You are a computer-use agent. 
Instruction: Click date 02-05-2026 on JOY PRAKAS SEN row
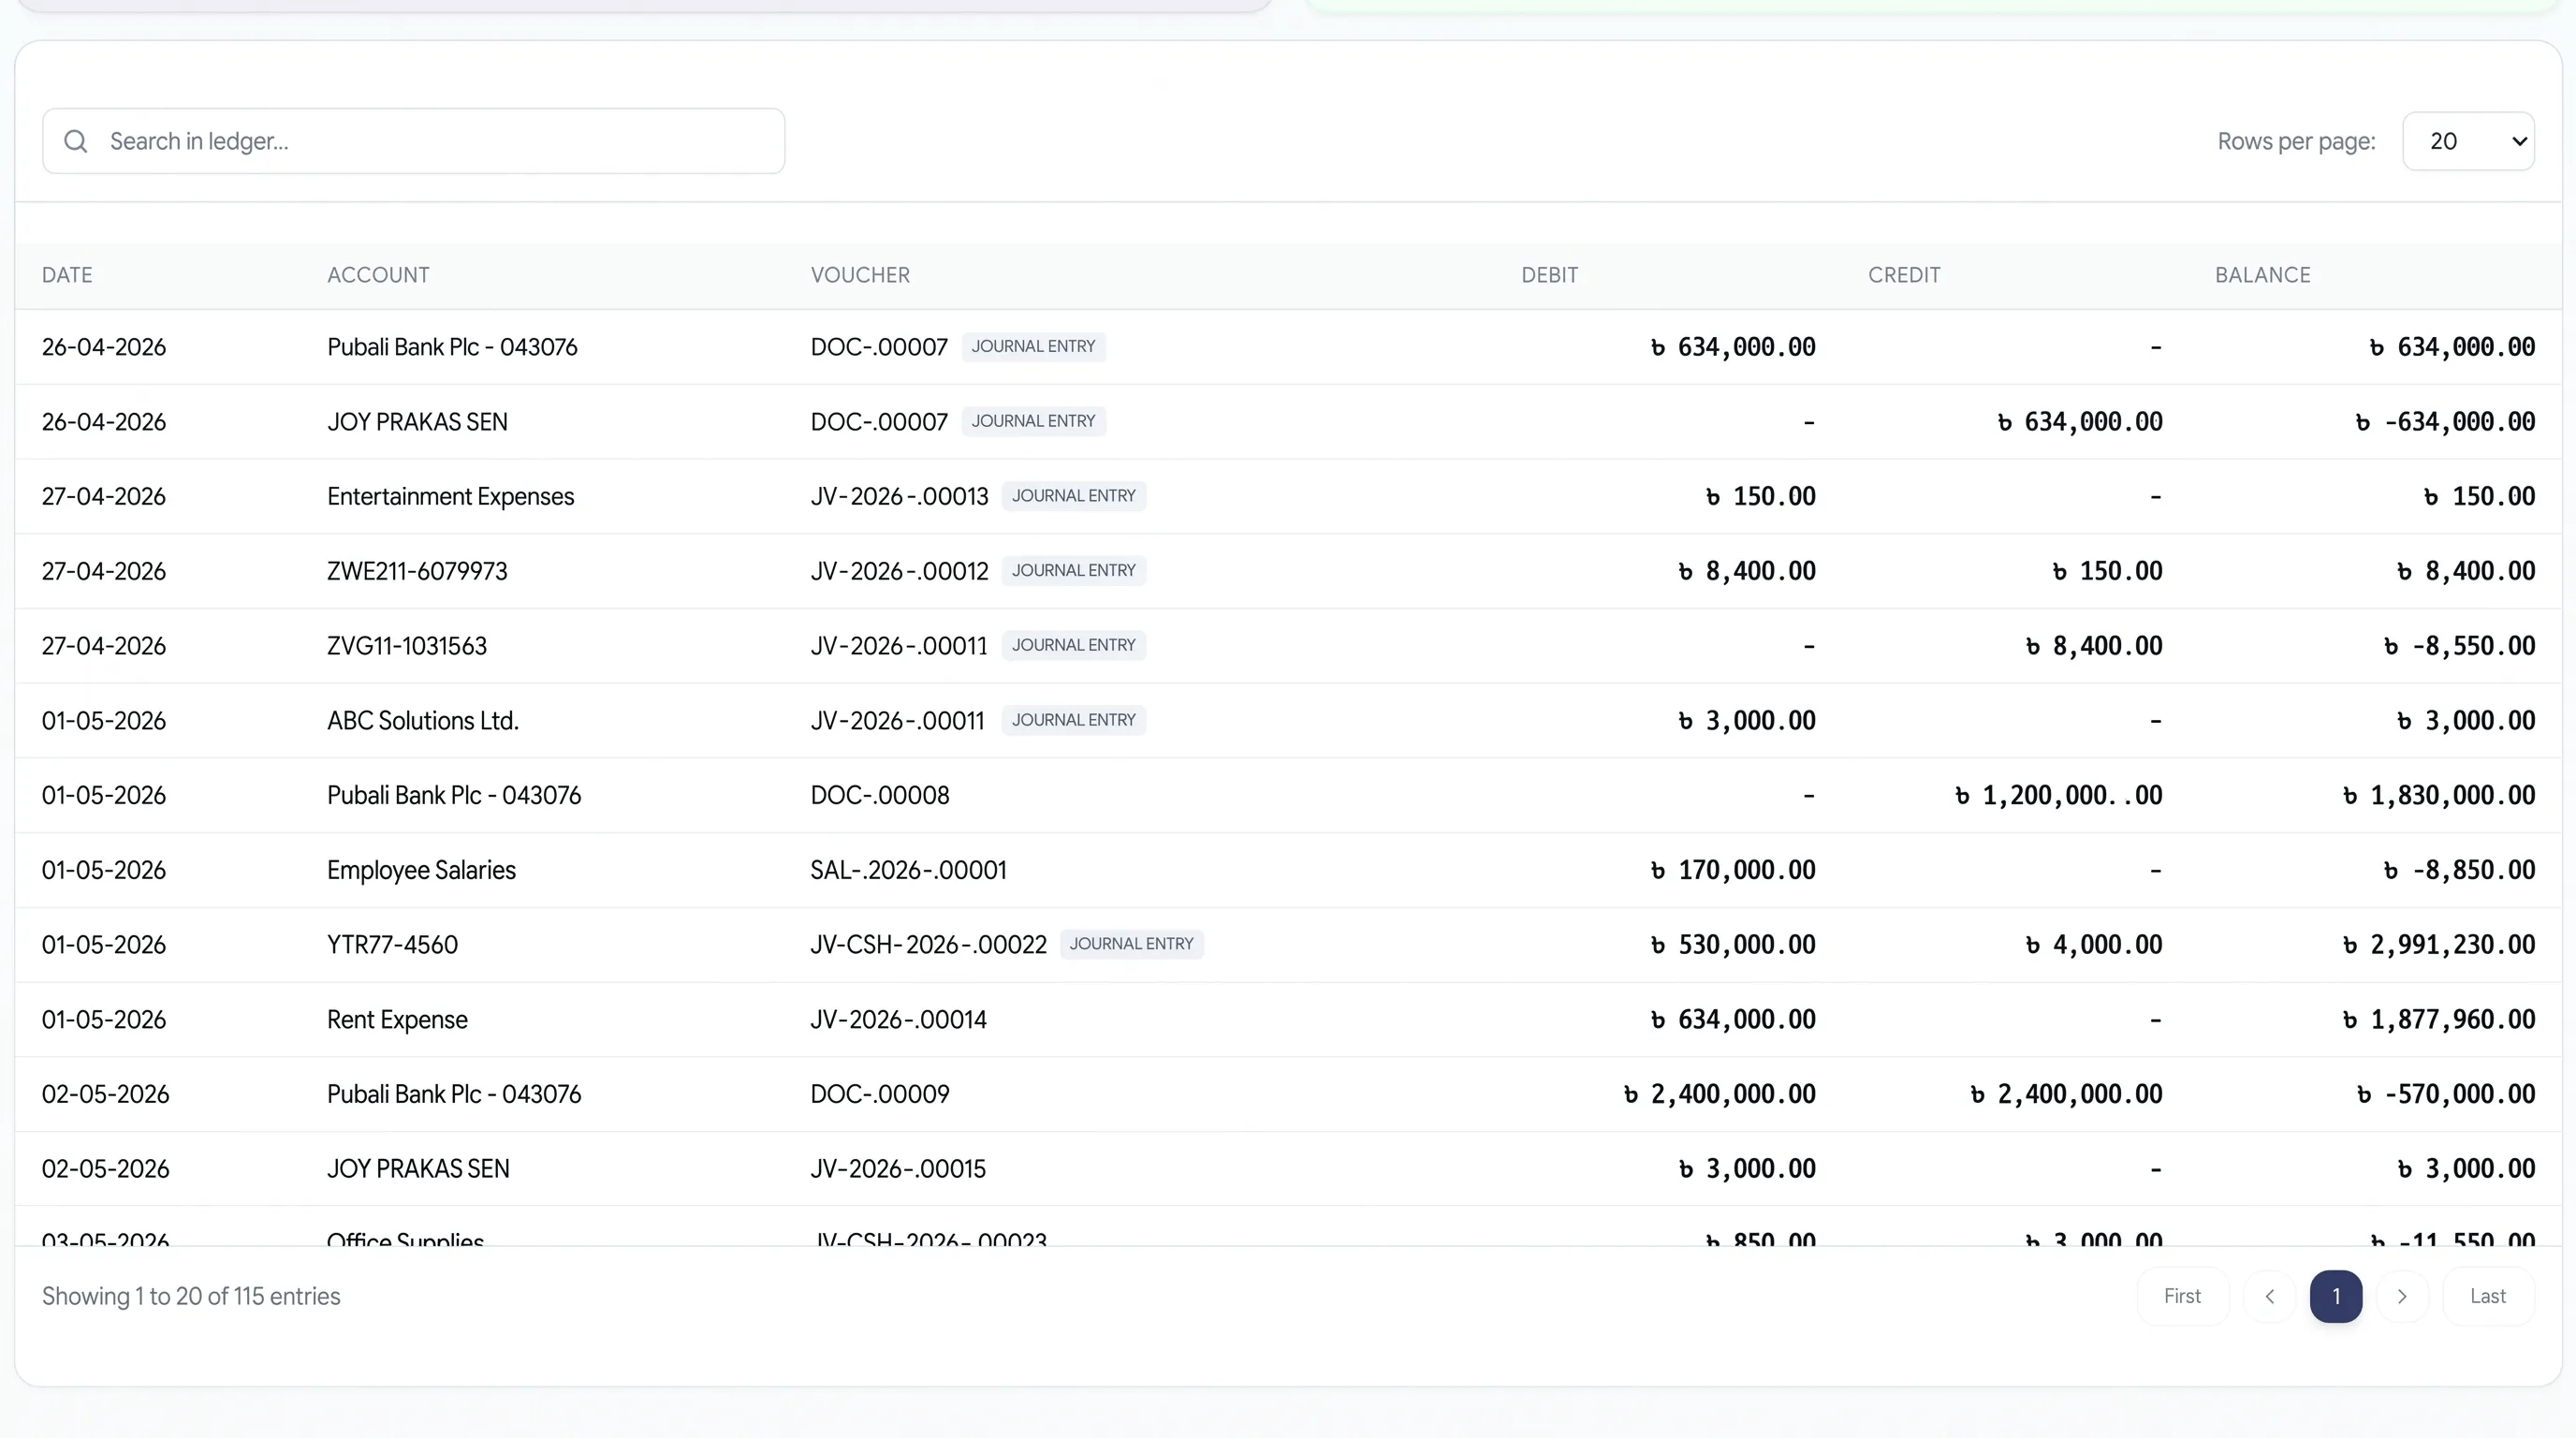105,1169
